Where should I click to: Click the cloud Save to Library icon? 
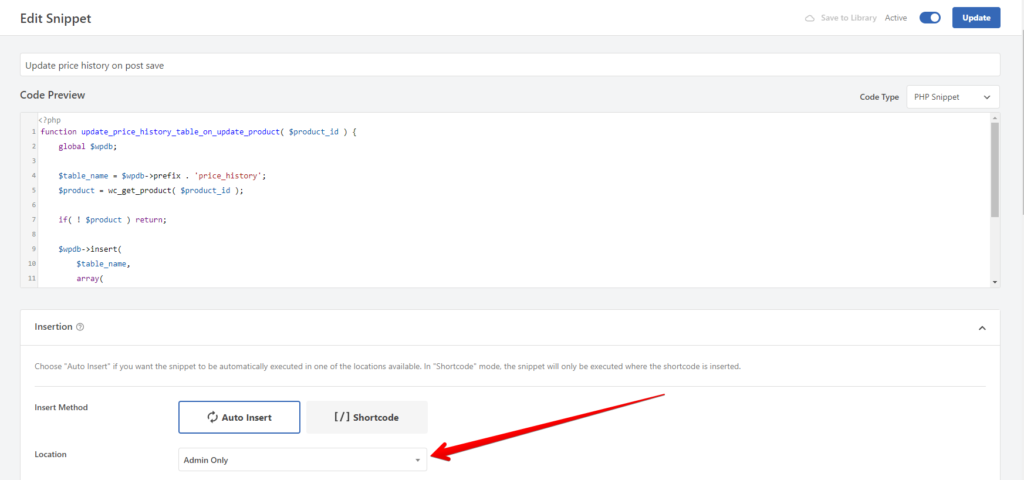click(x=810, y=18)
